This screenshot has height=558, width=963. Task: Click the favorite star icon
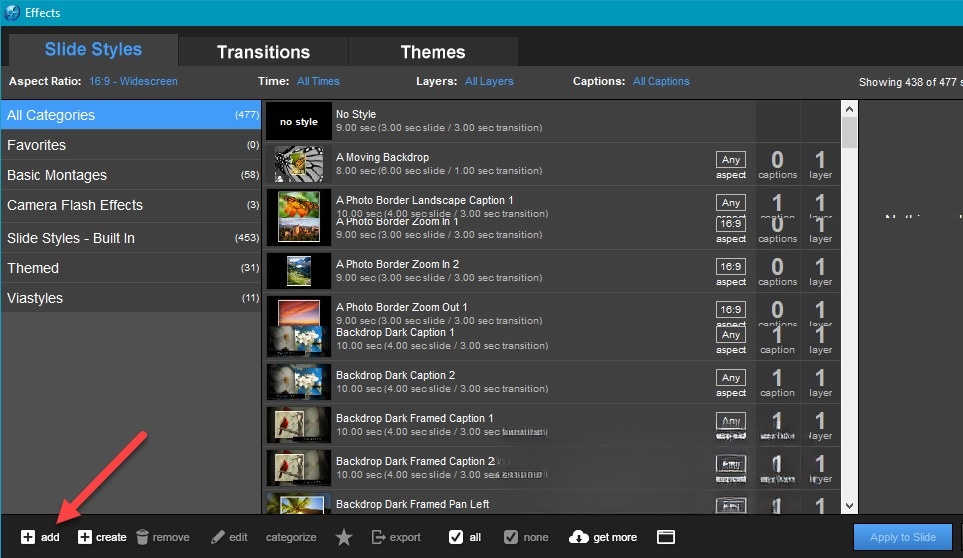point(344,537)
